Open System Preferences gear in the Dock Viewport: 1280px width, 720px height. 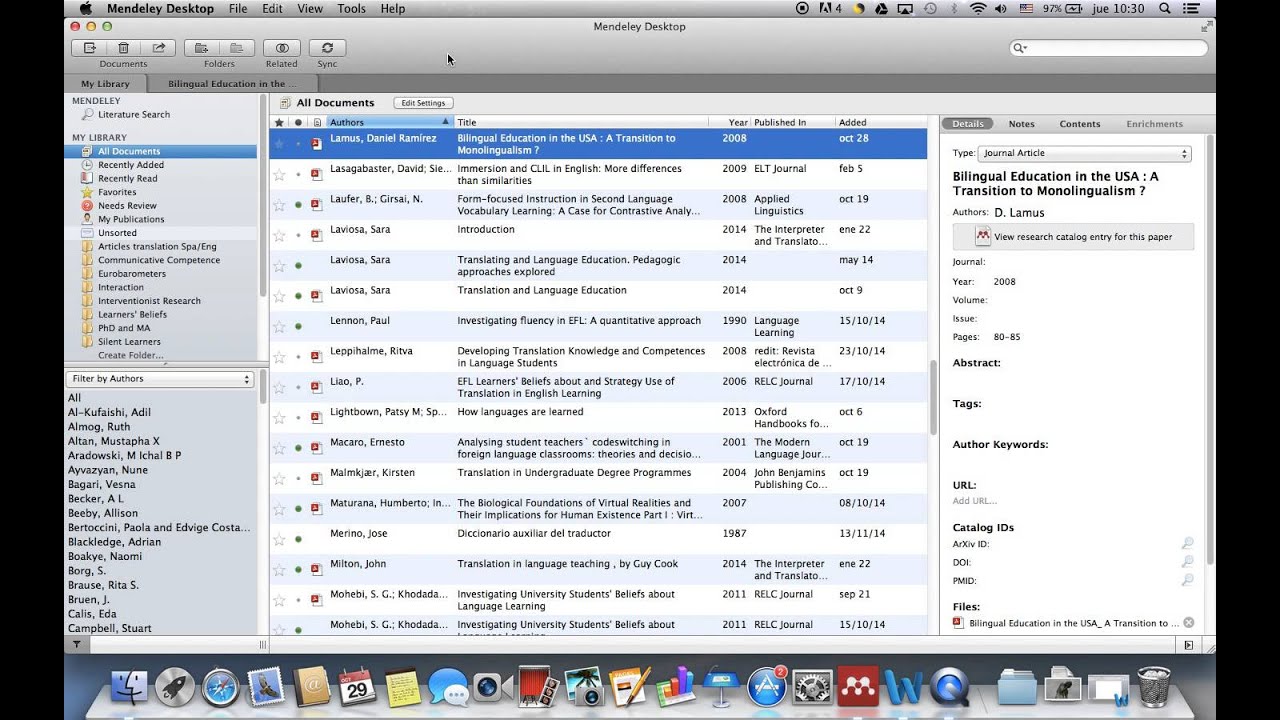click(812, 688)
